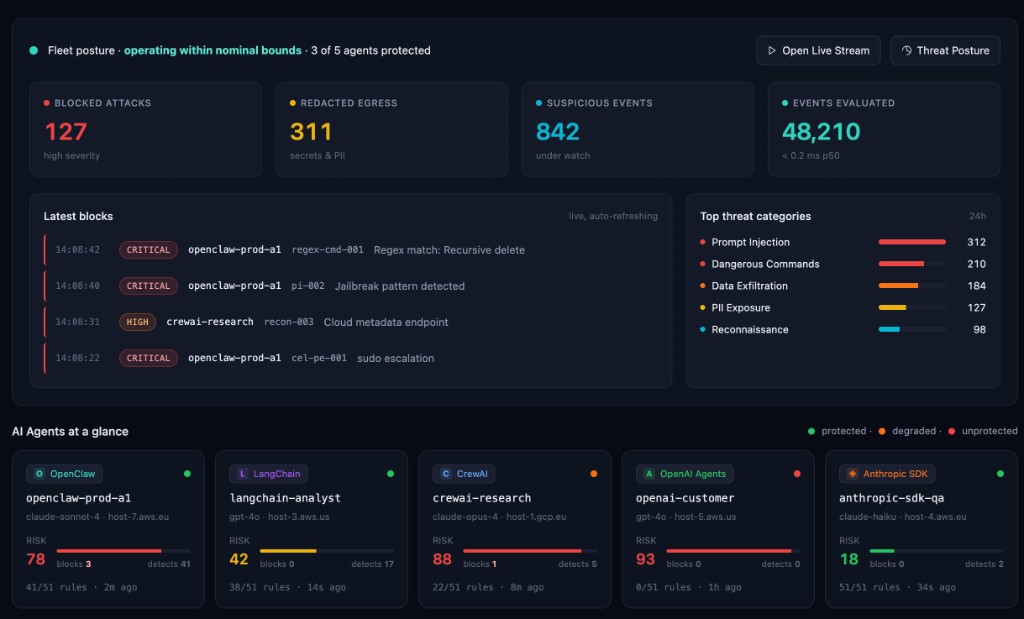Click the CRITICAL badge on cel-pe-001 row
1024x619 pixels.
pyautogui.click(x=148, y=358)
